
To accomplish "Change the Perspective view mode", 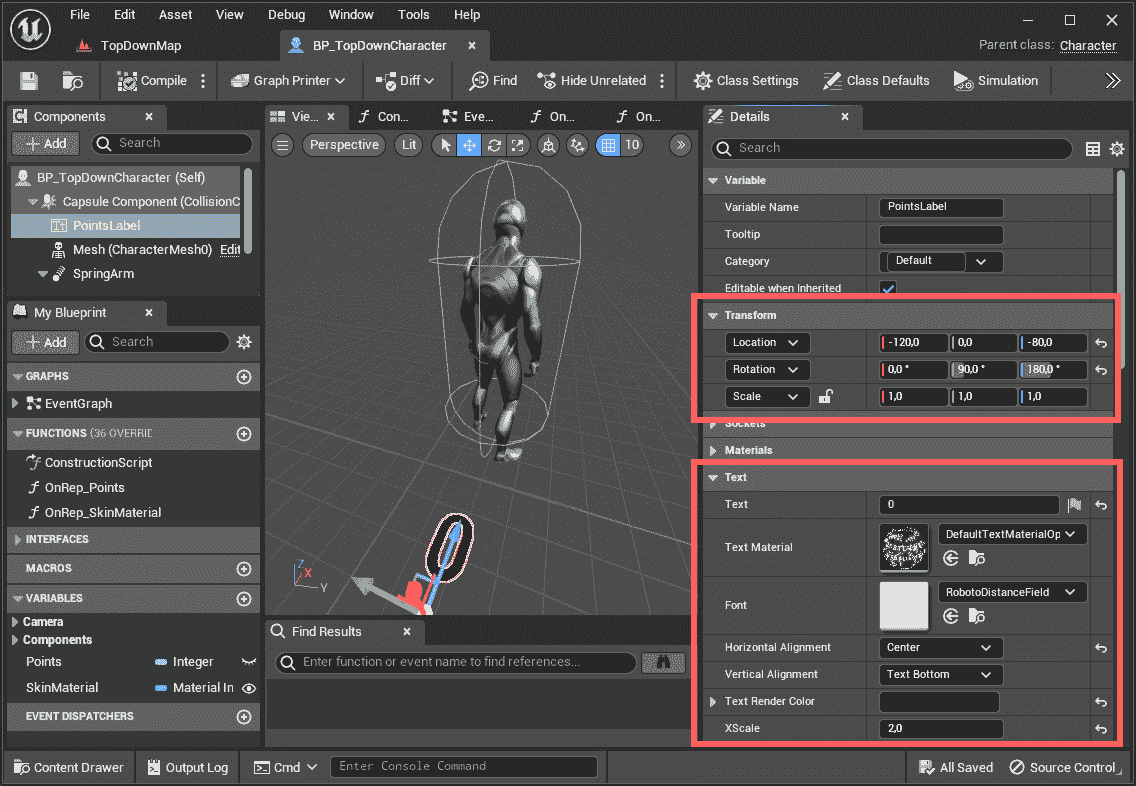I will 344,145.
